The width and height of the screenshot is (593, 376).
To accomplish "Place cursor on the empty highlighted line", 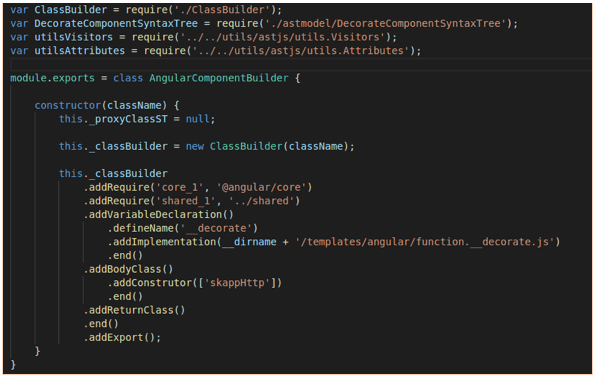I will (301, 64).
